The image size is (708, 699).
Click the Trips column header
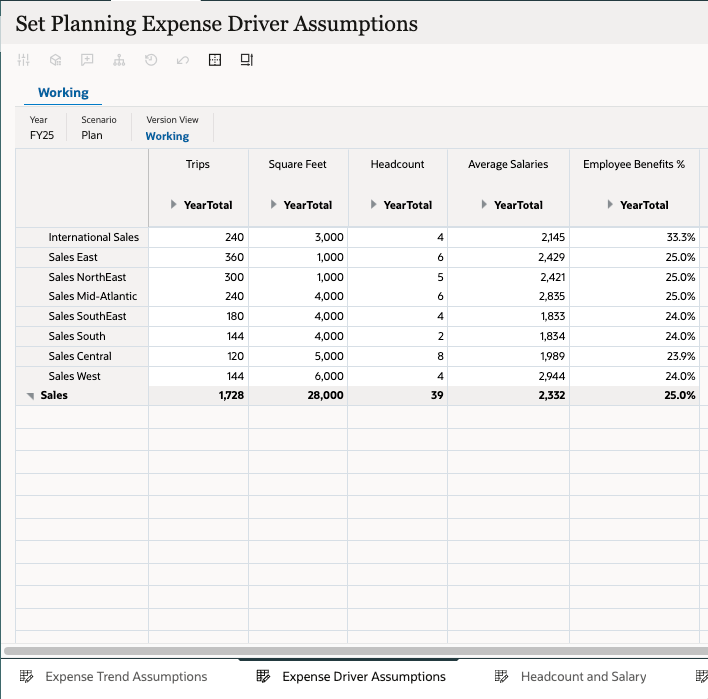point(198,164)
